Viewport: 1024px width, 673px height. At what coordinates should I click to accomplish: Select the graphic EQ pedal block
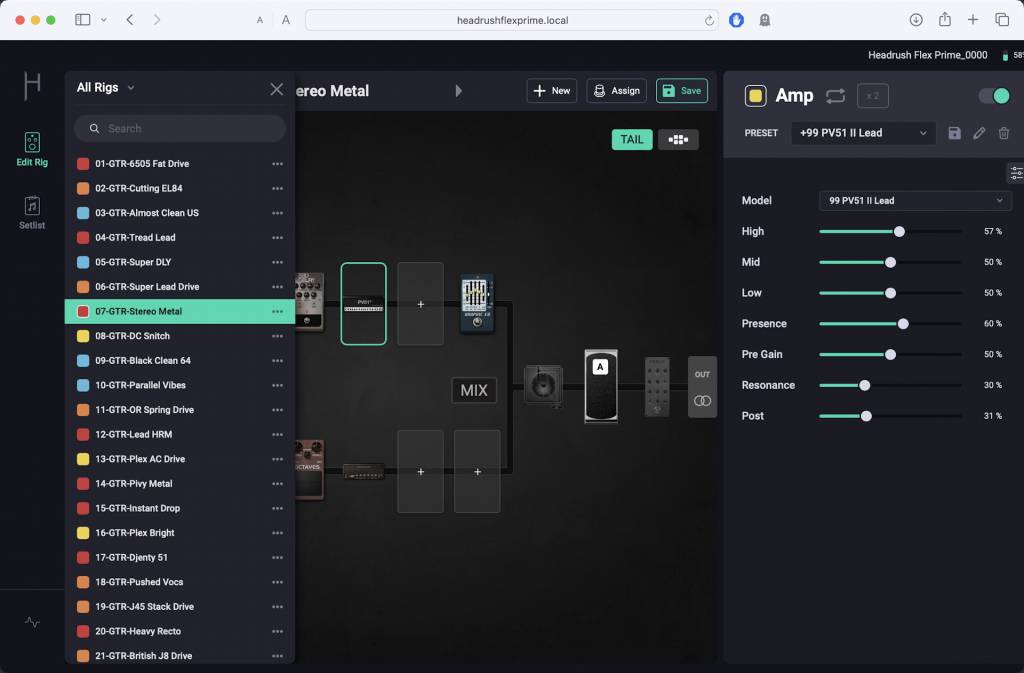[477, 304]
